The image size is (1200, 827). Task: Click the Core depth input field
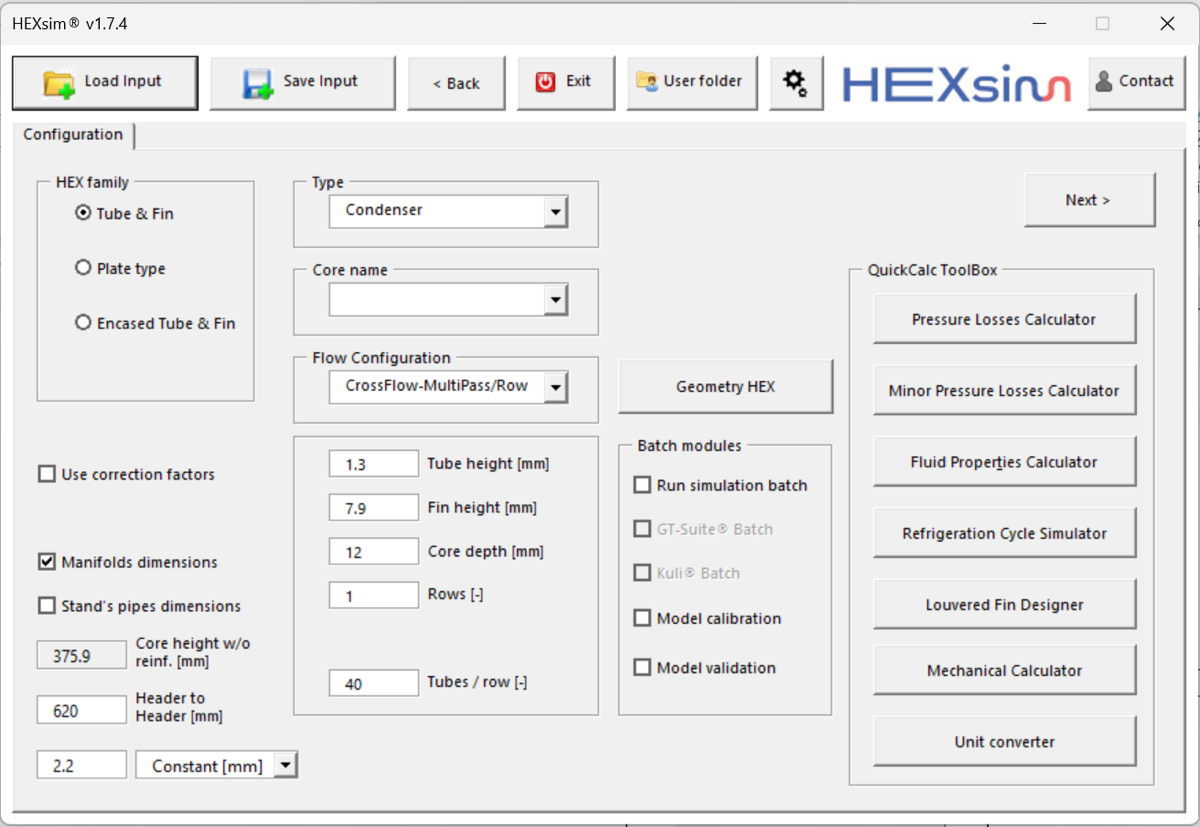(x=373, y=552)
